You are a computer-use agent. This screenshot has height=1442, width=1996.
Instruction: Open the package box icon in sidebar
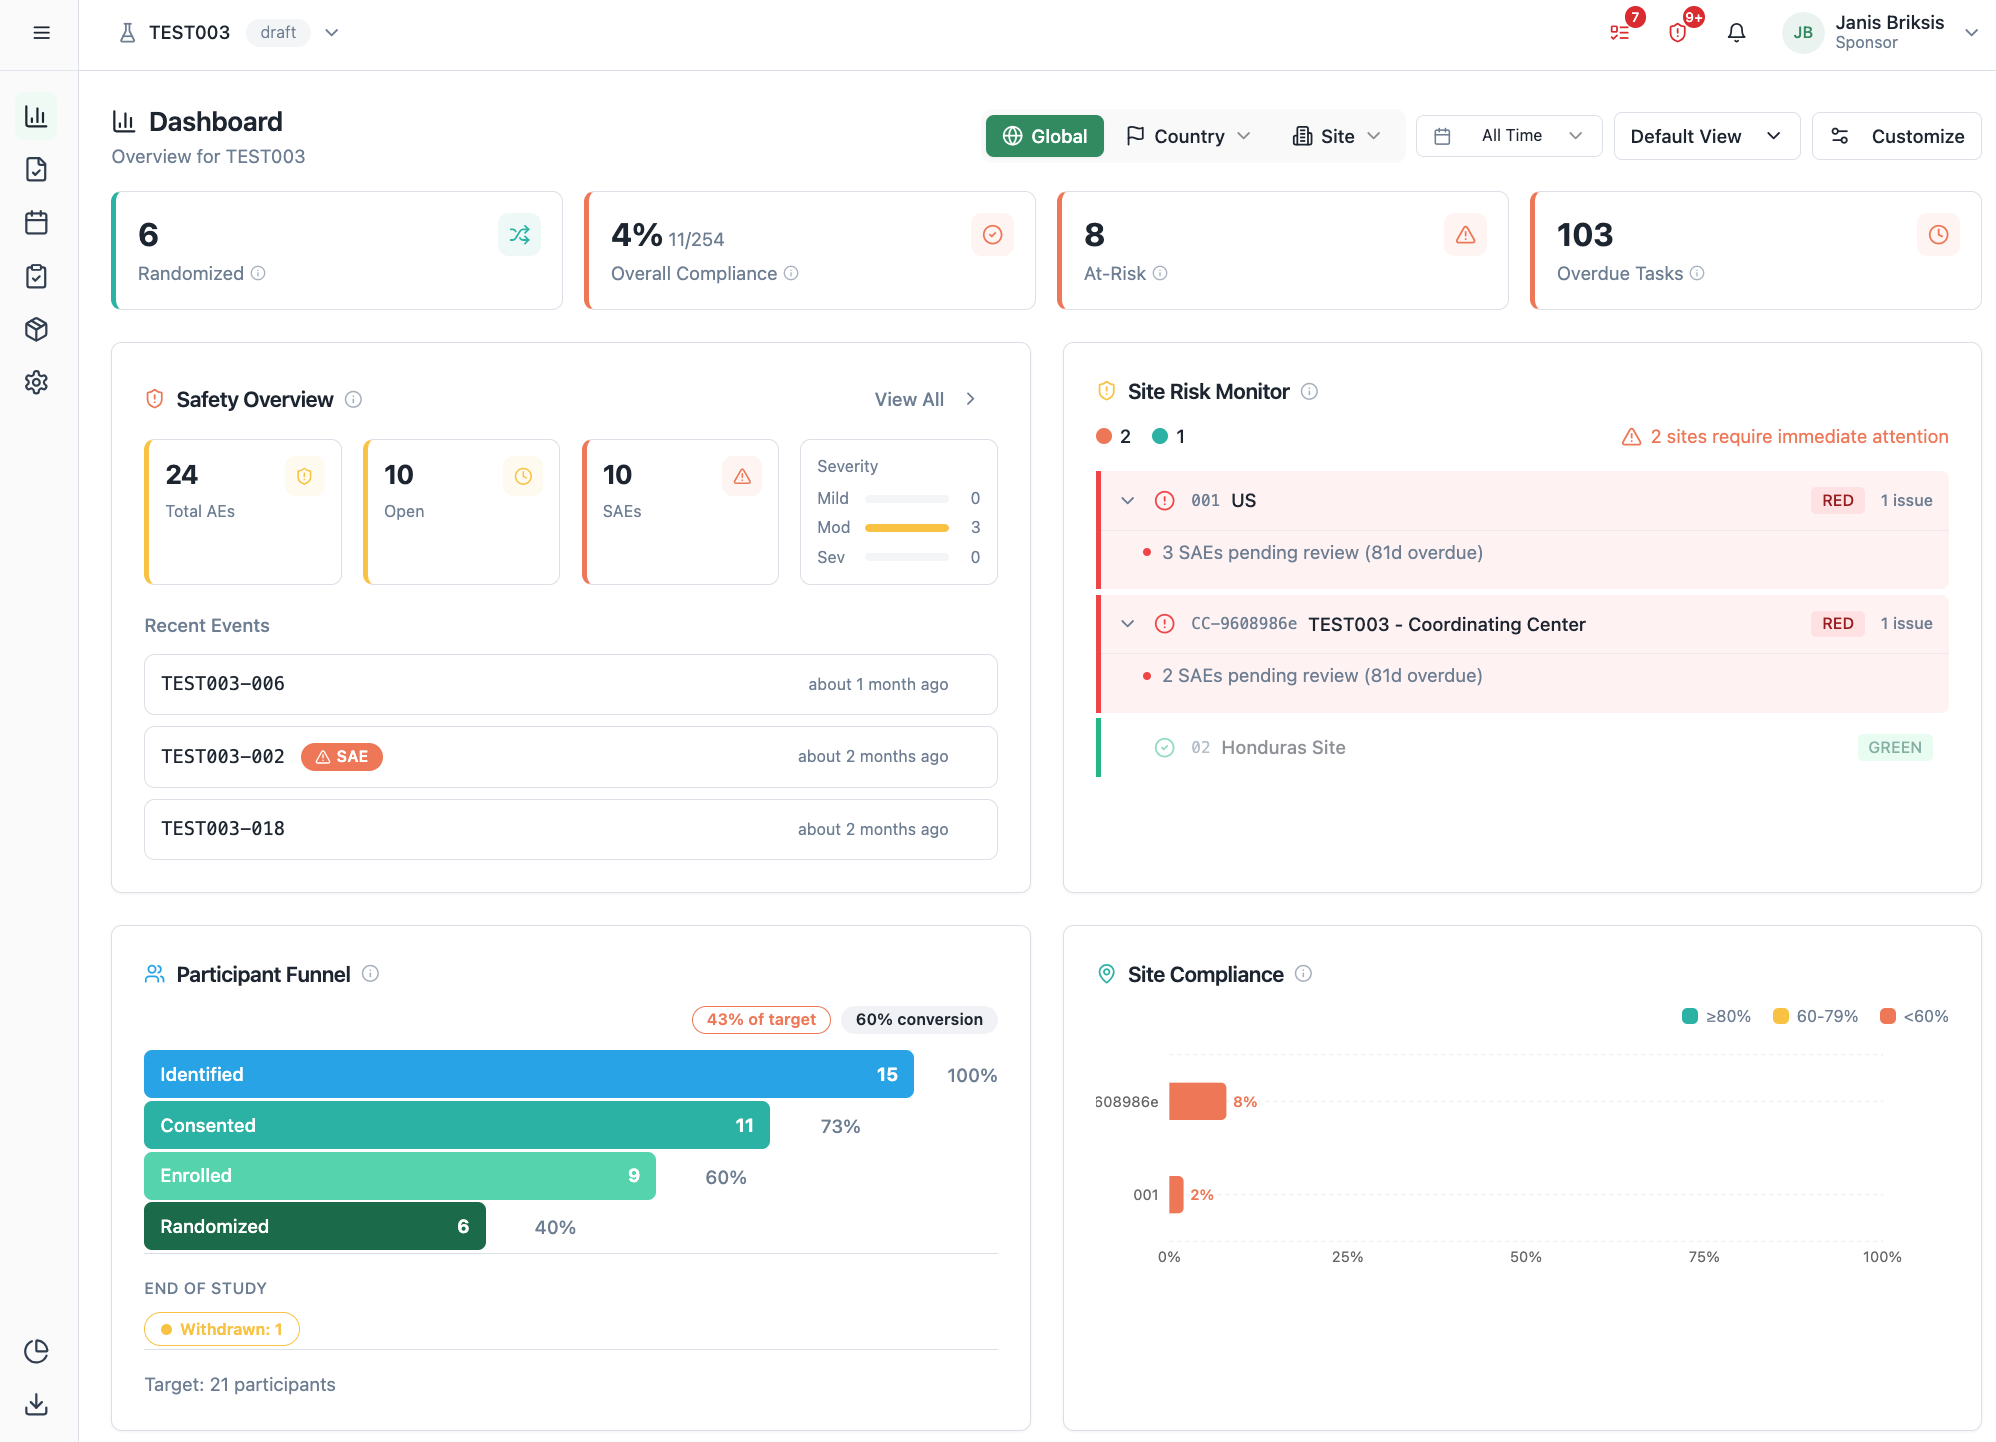pyautogui.click(x=37, y=329)
